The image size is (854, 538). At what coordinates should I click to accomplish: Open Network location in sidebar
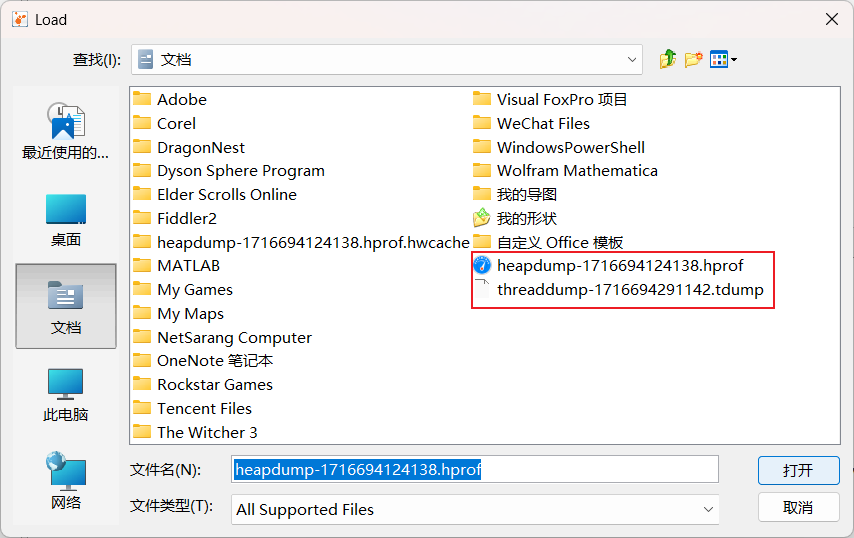66,480
